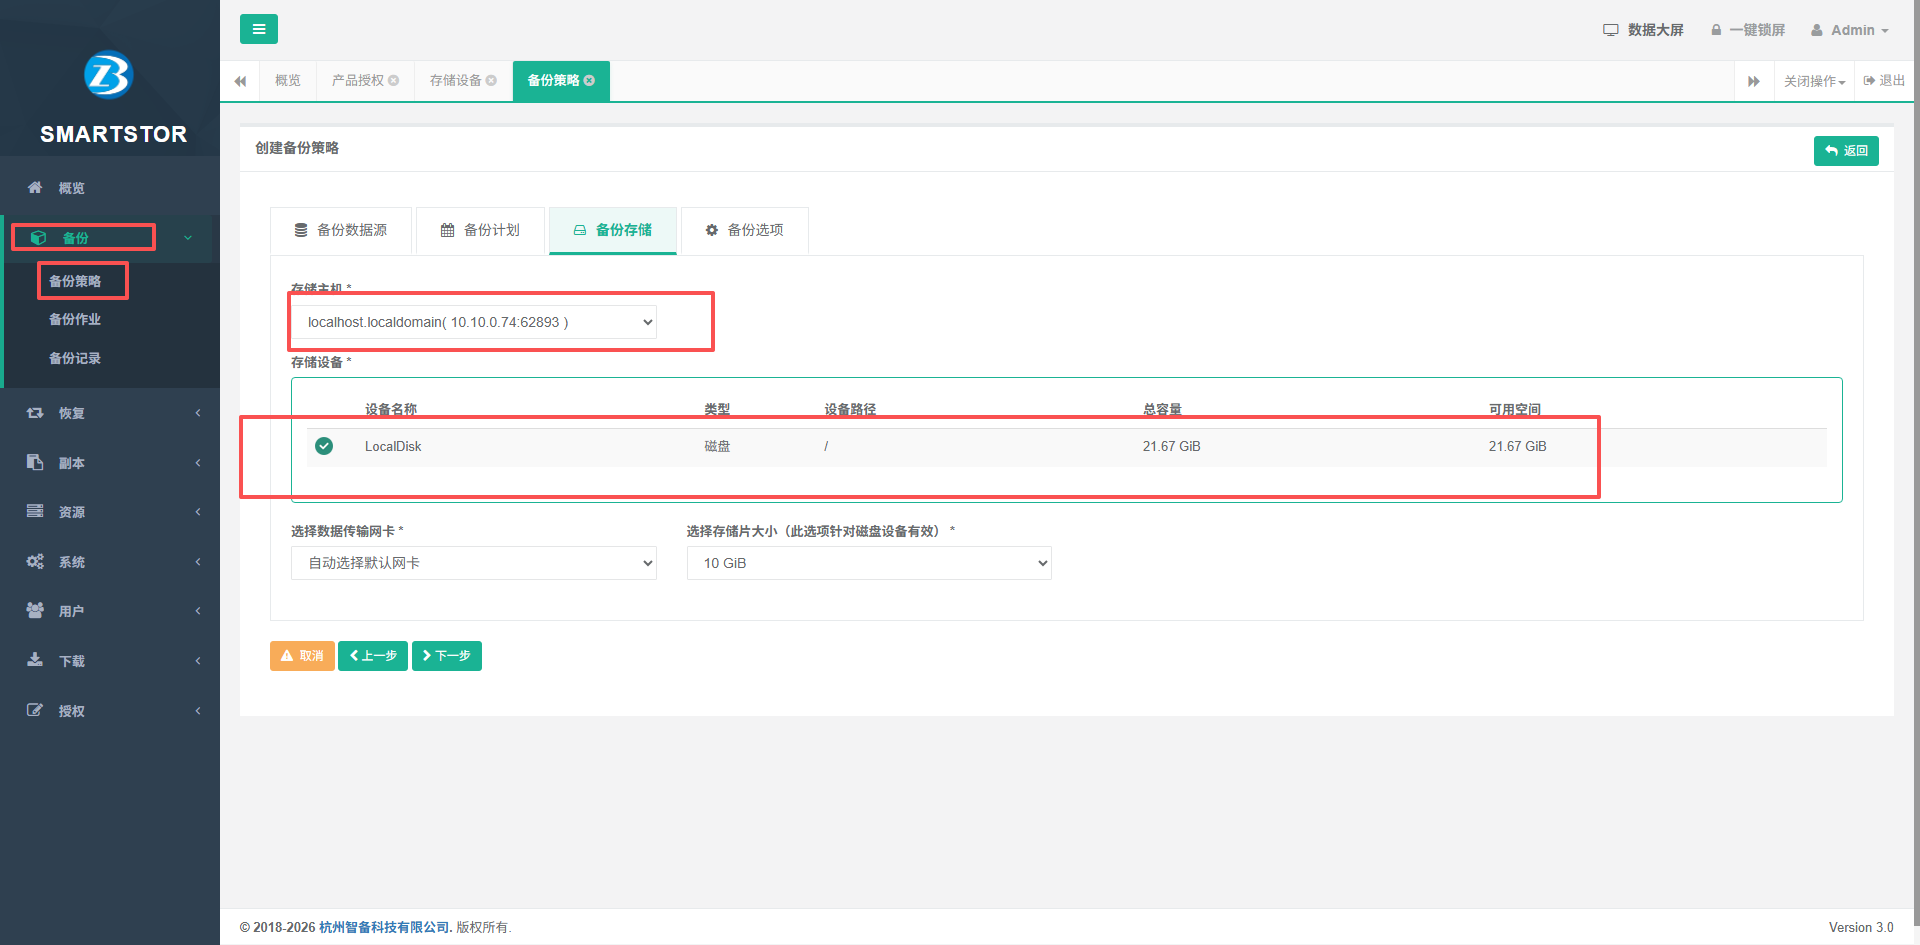
Task: Click the orange 取消 cancel button
Action: tap(302, 656)
